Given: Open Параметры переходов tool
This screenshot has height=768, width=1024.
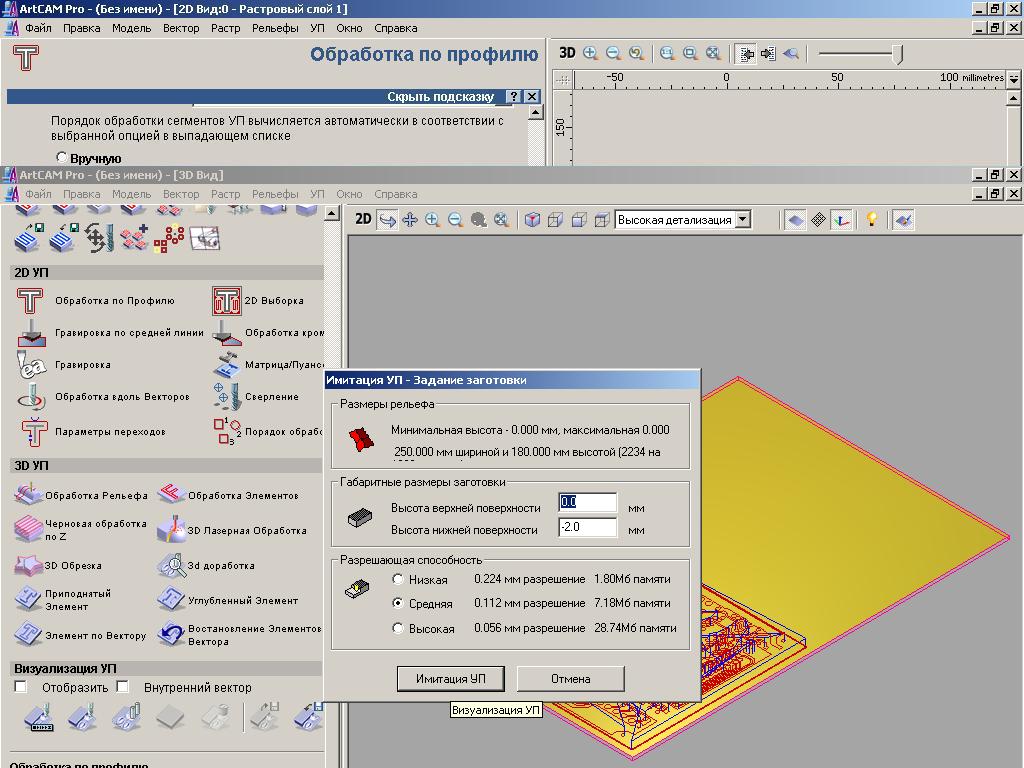Looking at the screenshot, I should point(33,432).
